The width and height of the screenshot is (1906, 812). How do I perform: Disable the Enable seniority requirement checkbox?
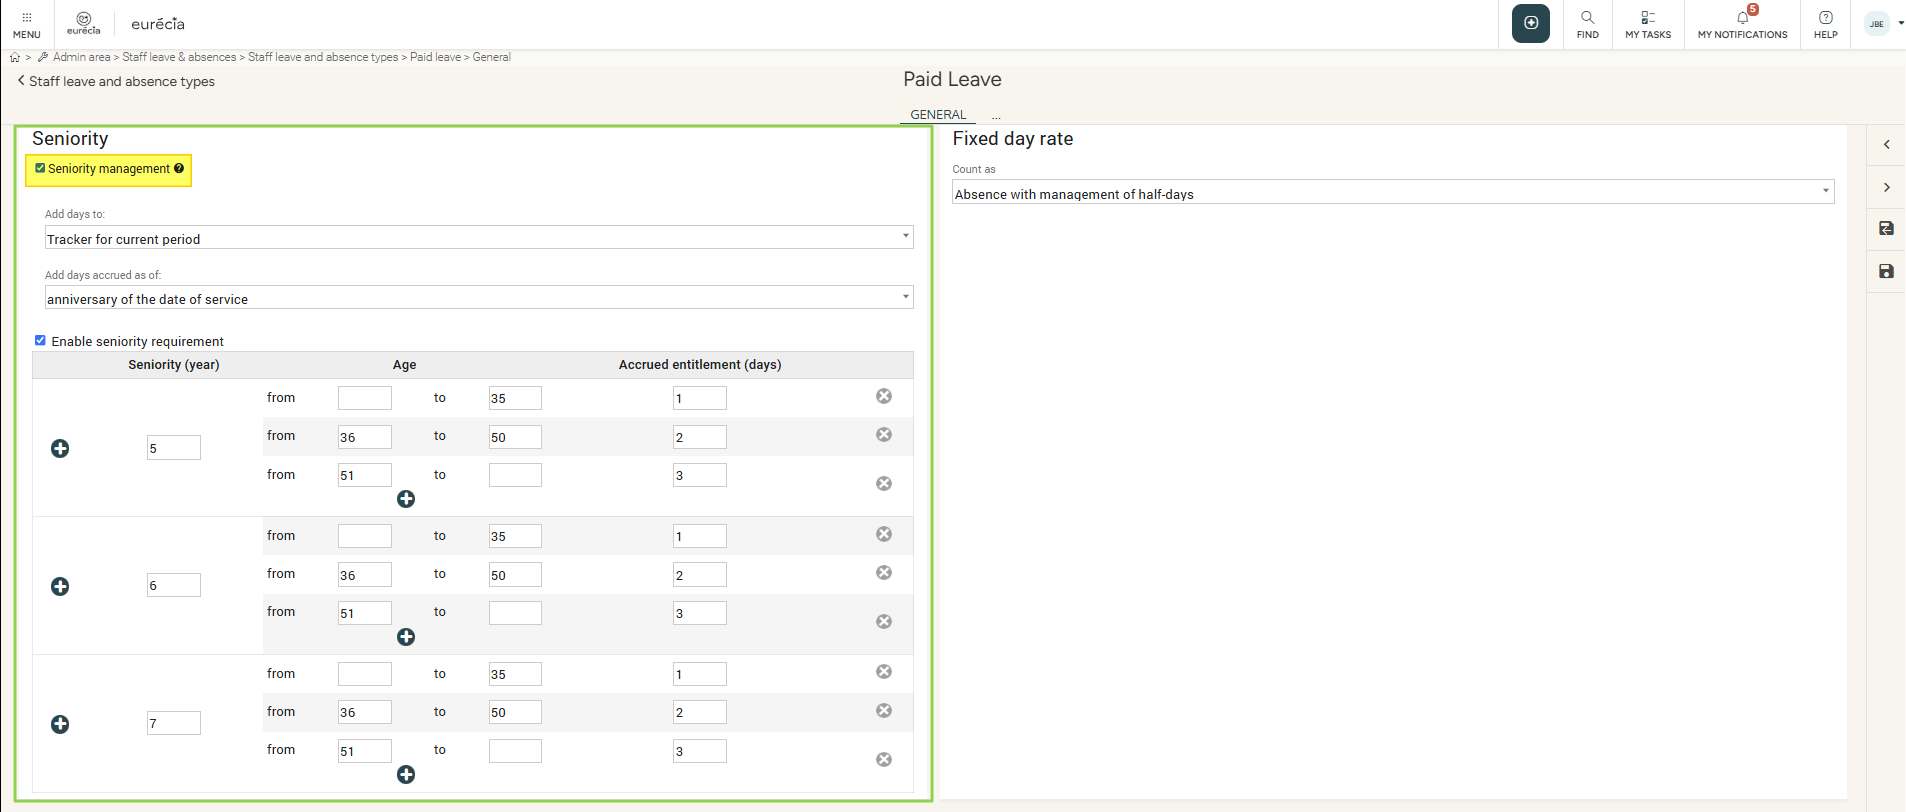40,341
